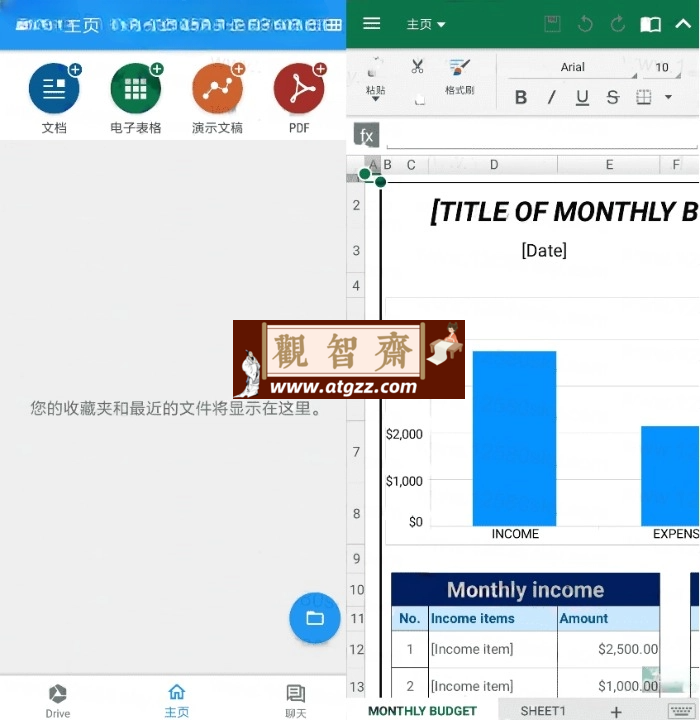Open the Drive tab
The image size is (700, 720).
(x=58, y=701)
